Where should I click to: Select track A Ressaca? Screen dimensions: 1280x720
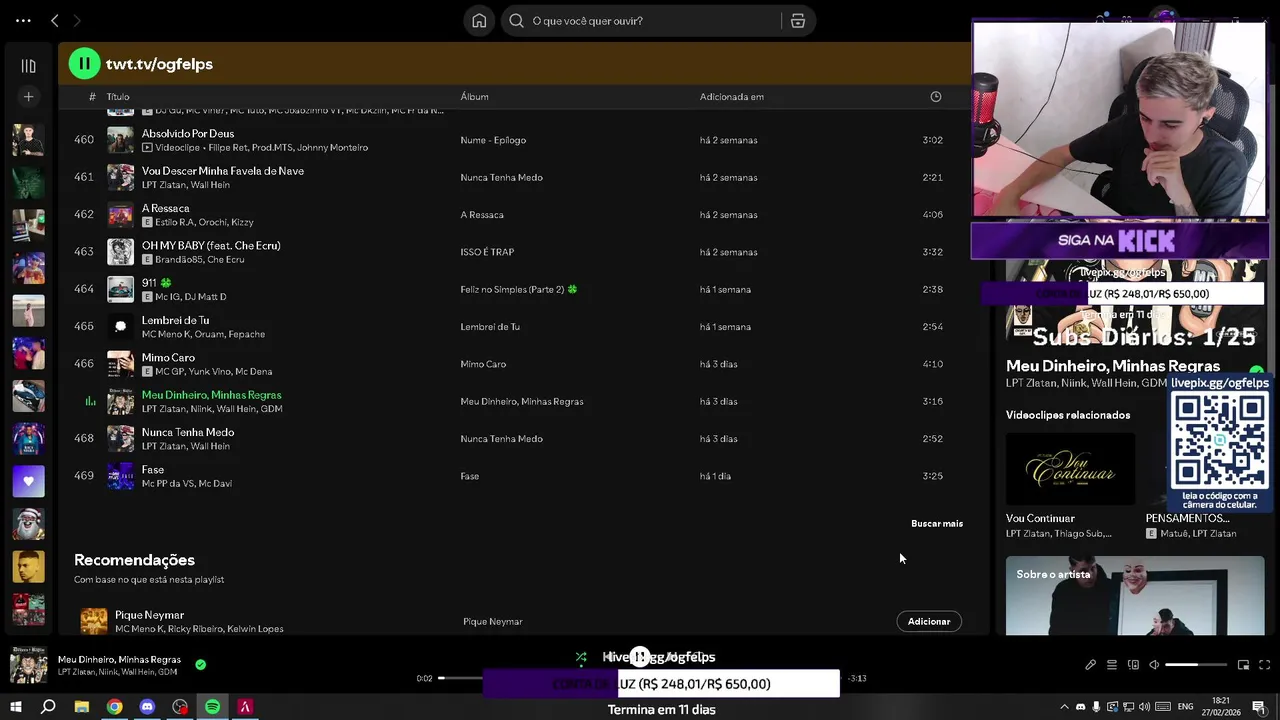click(165, 208)
